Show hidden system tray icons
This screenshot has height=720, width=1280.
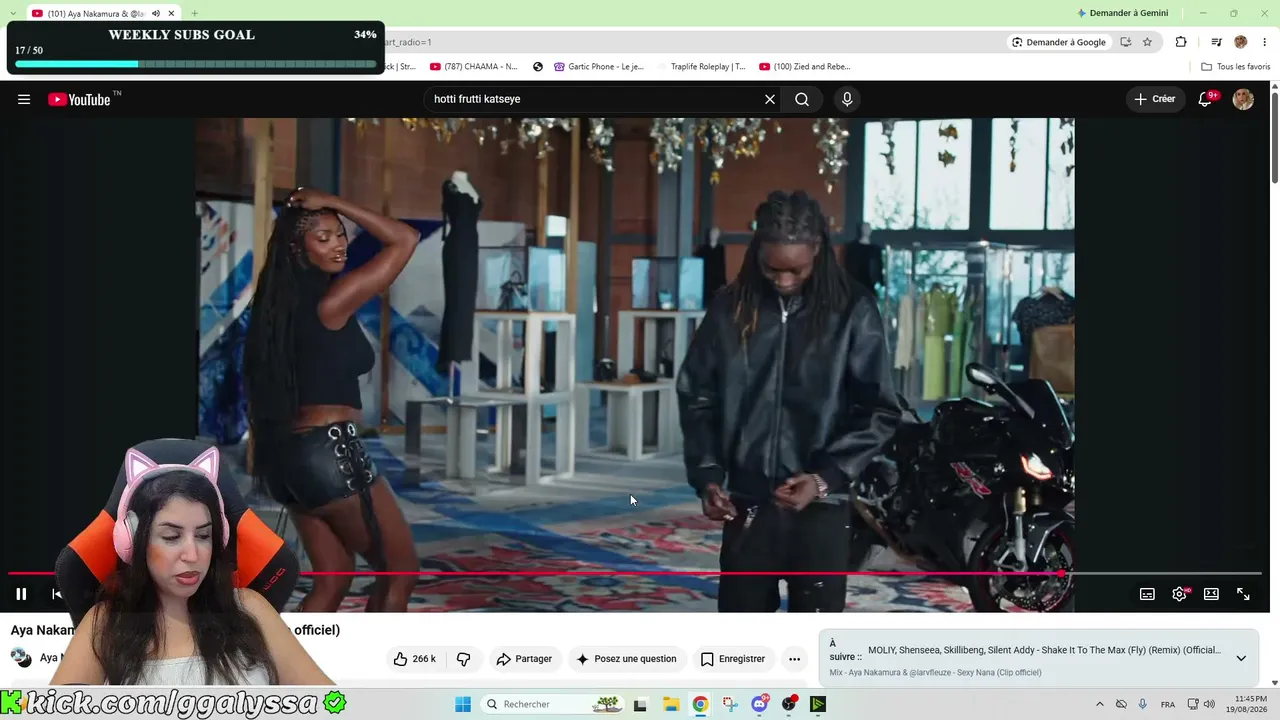(1100, 704)
